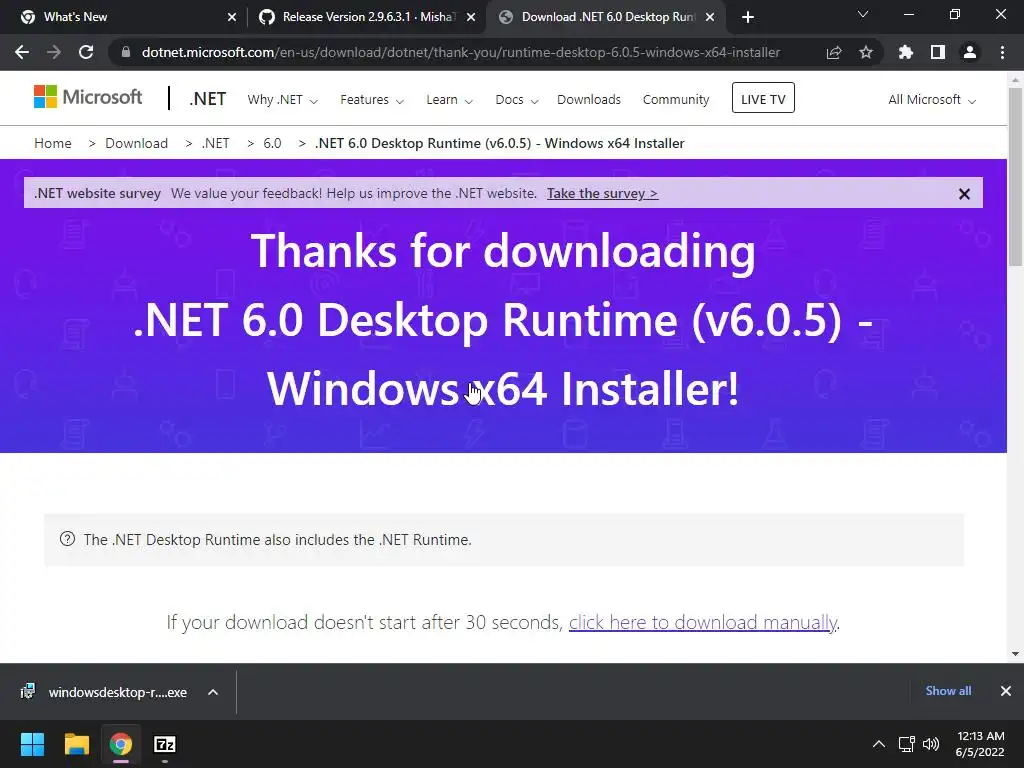
Task: Open 7-Zip from the taskbar
Action: (165, 744)
